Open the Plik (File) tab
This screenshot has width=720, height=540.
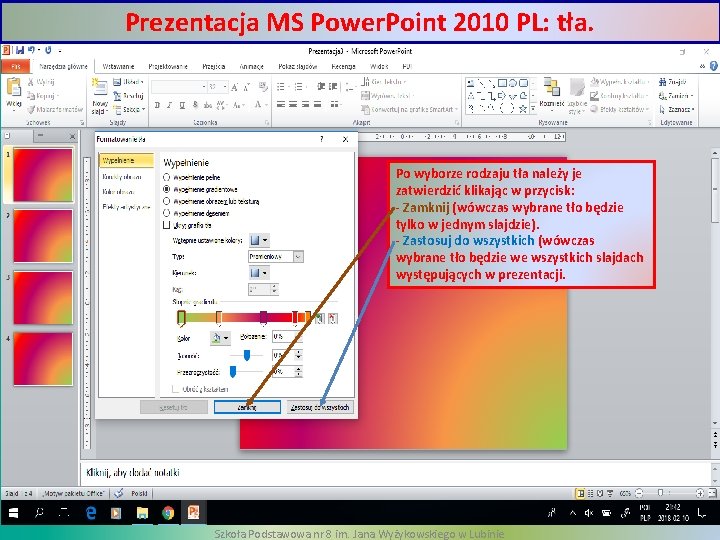[x=16, y=66]
